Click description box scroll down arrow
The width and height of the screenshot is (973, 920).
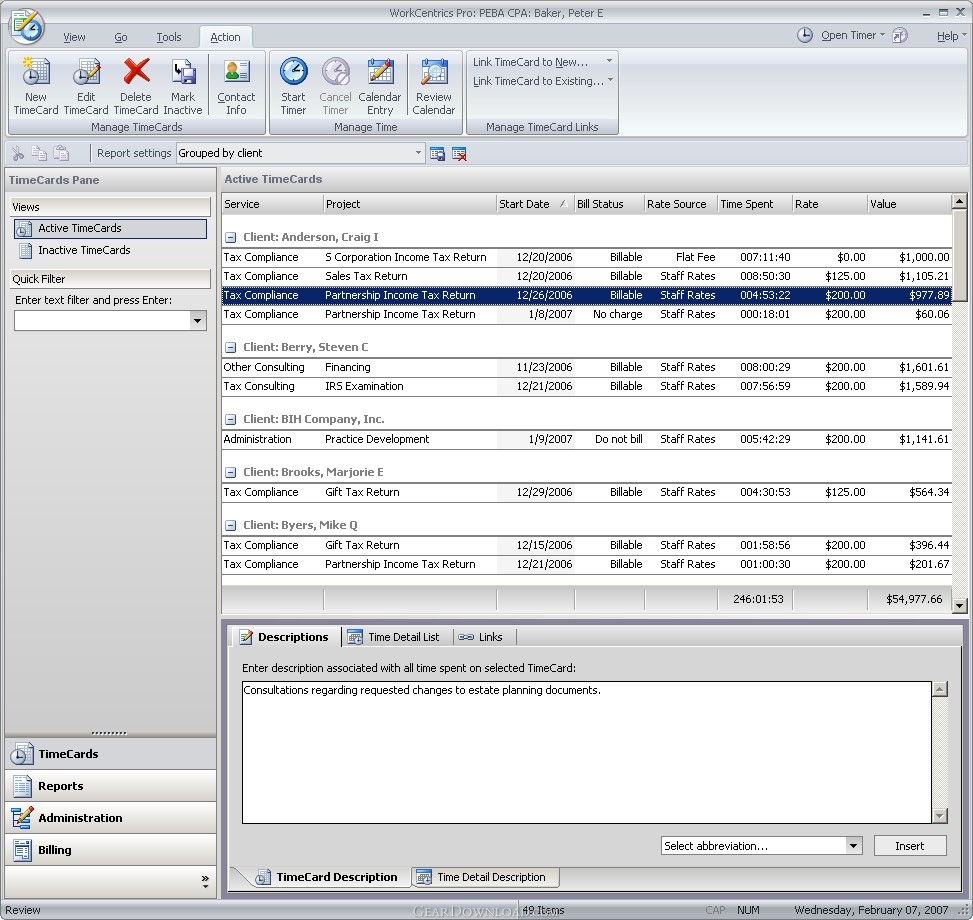(940, 816)
